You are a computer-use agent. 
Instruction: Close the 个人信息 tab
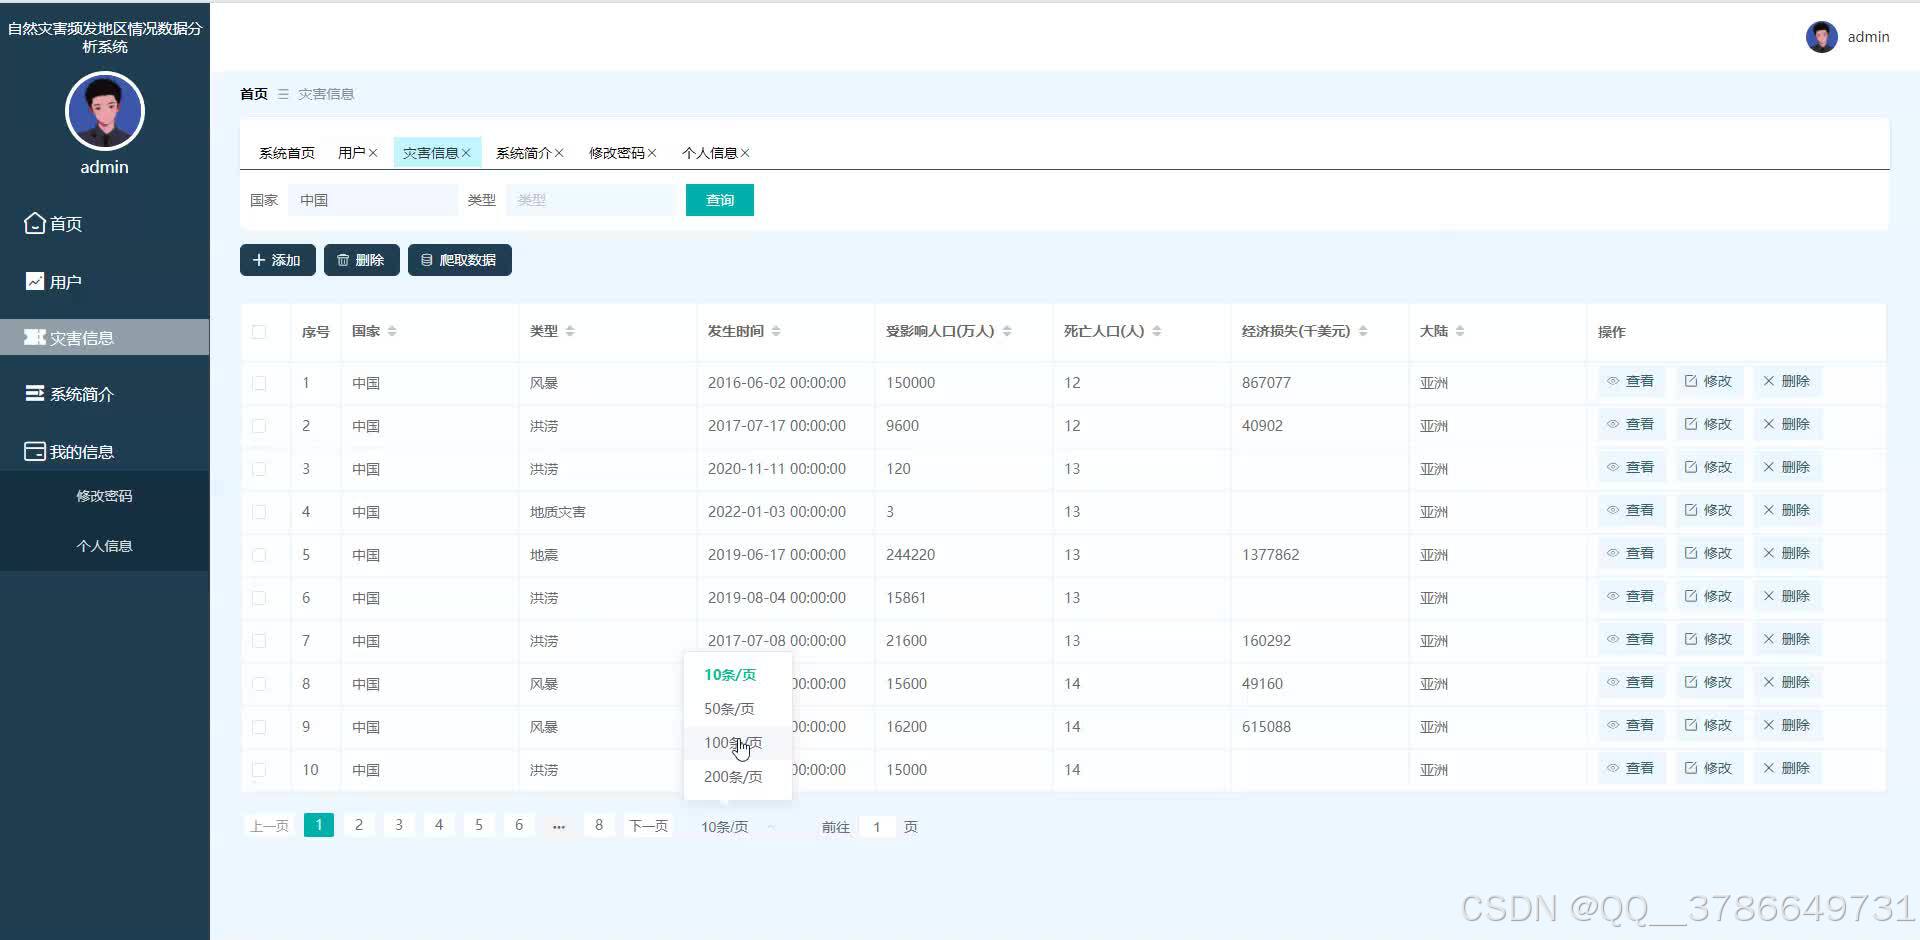745,153
